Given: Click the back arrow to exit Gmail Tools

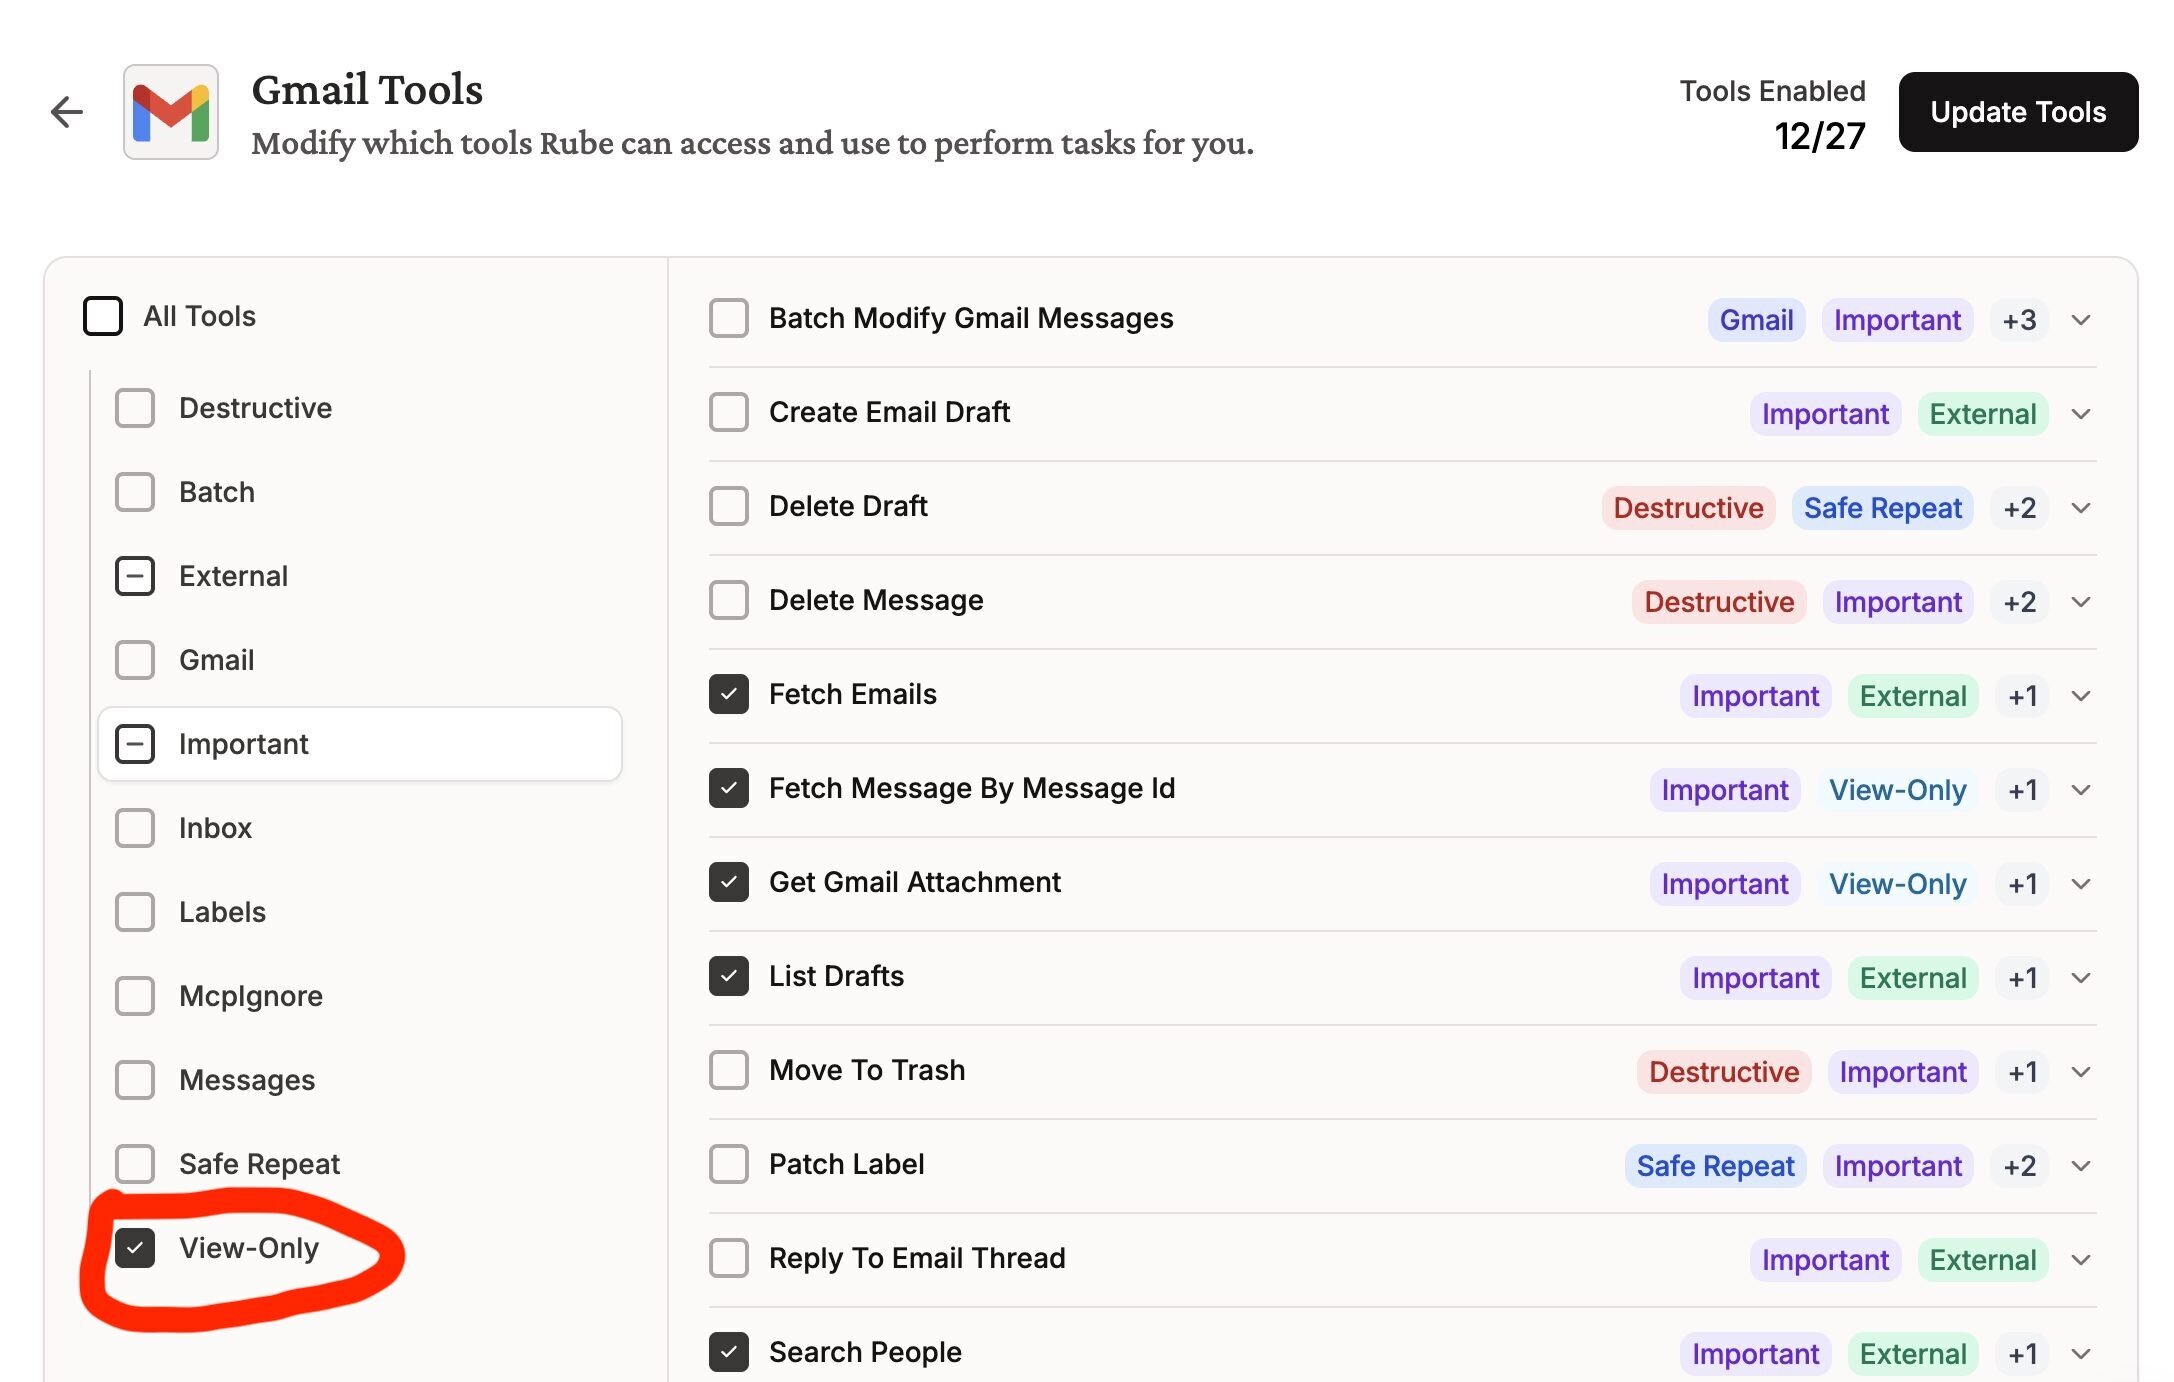Looking at the screenshot, I should pos(66,111).
